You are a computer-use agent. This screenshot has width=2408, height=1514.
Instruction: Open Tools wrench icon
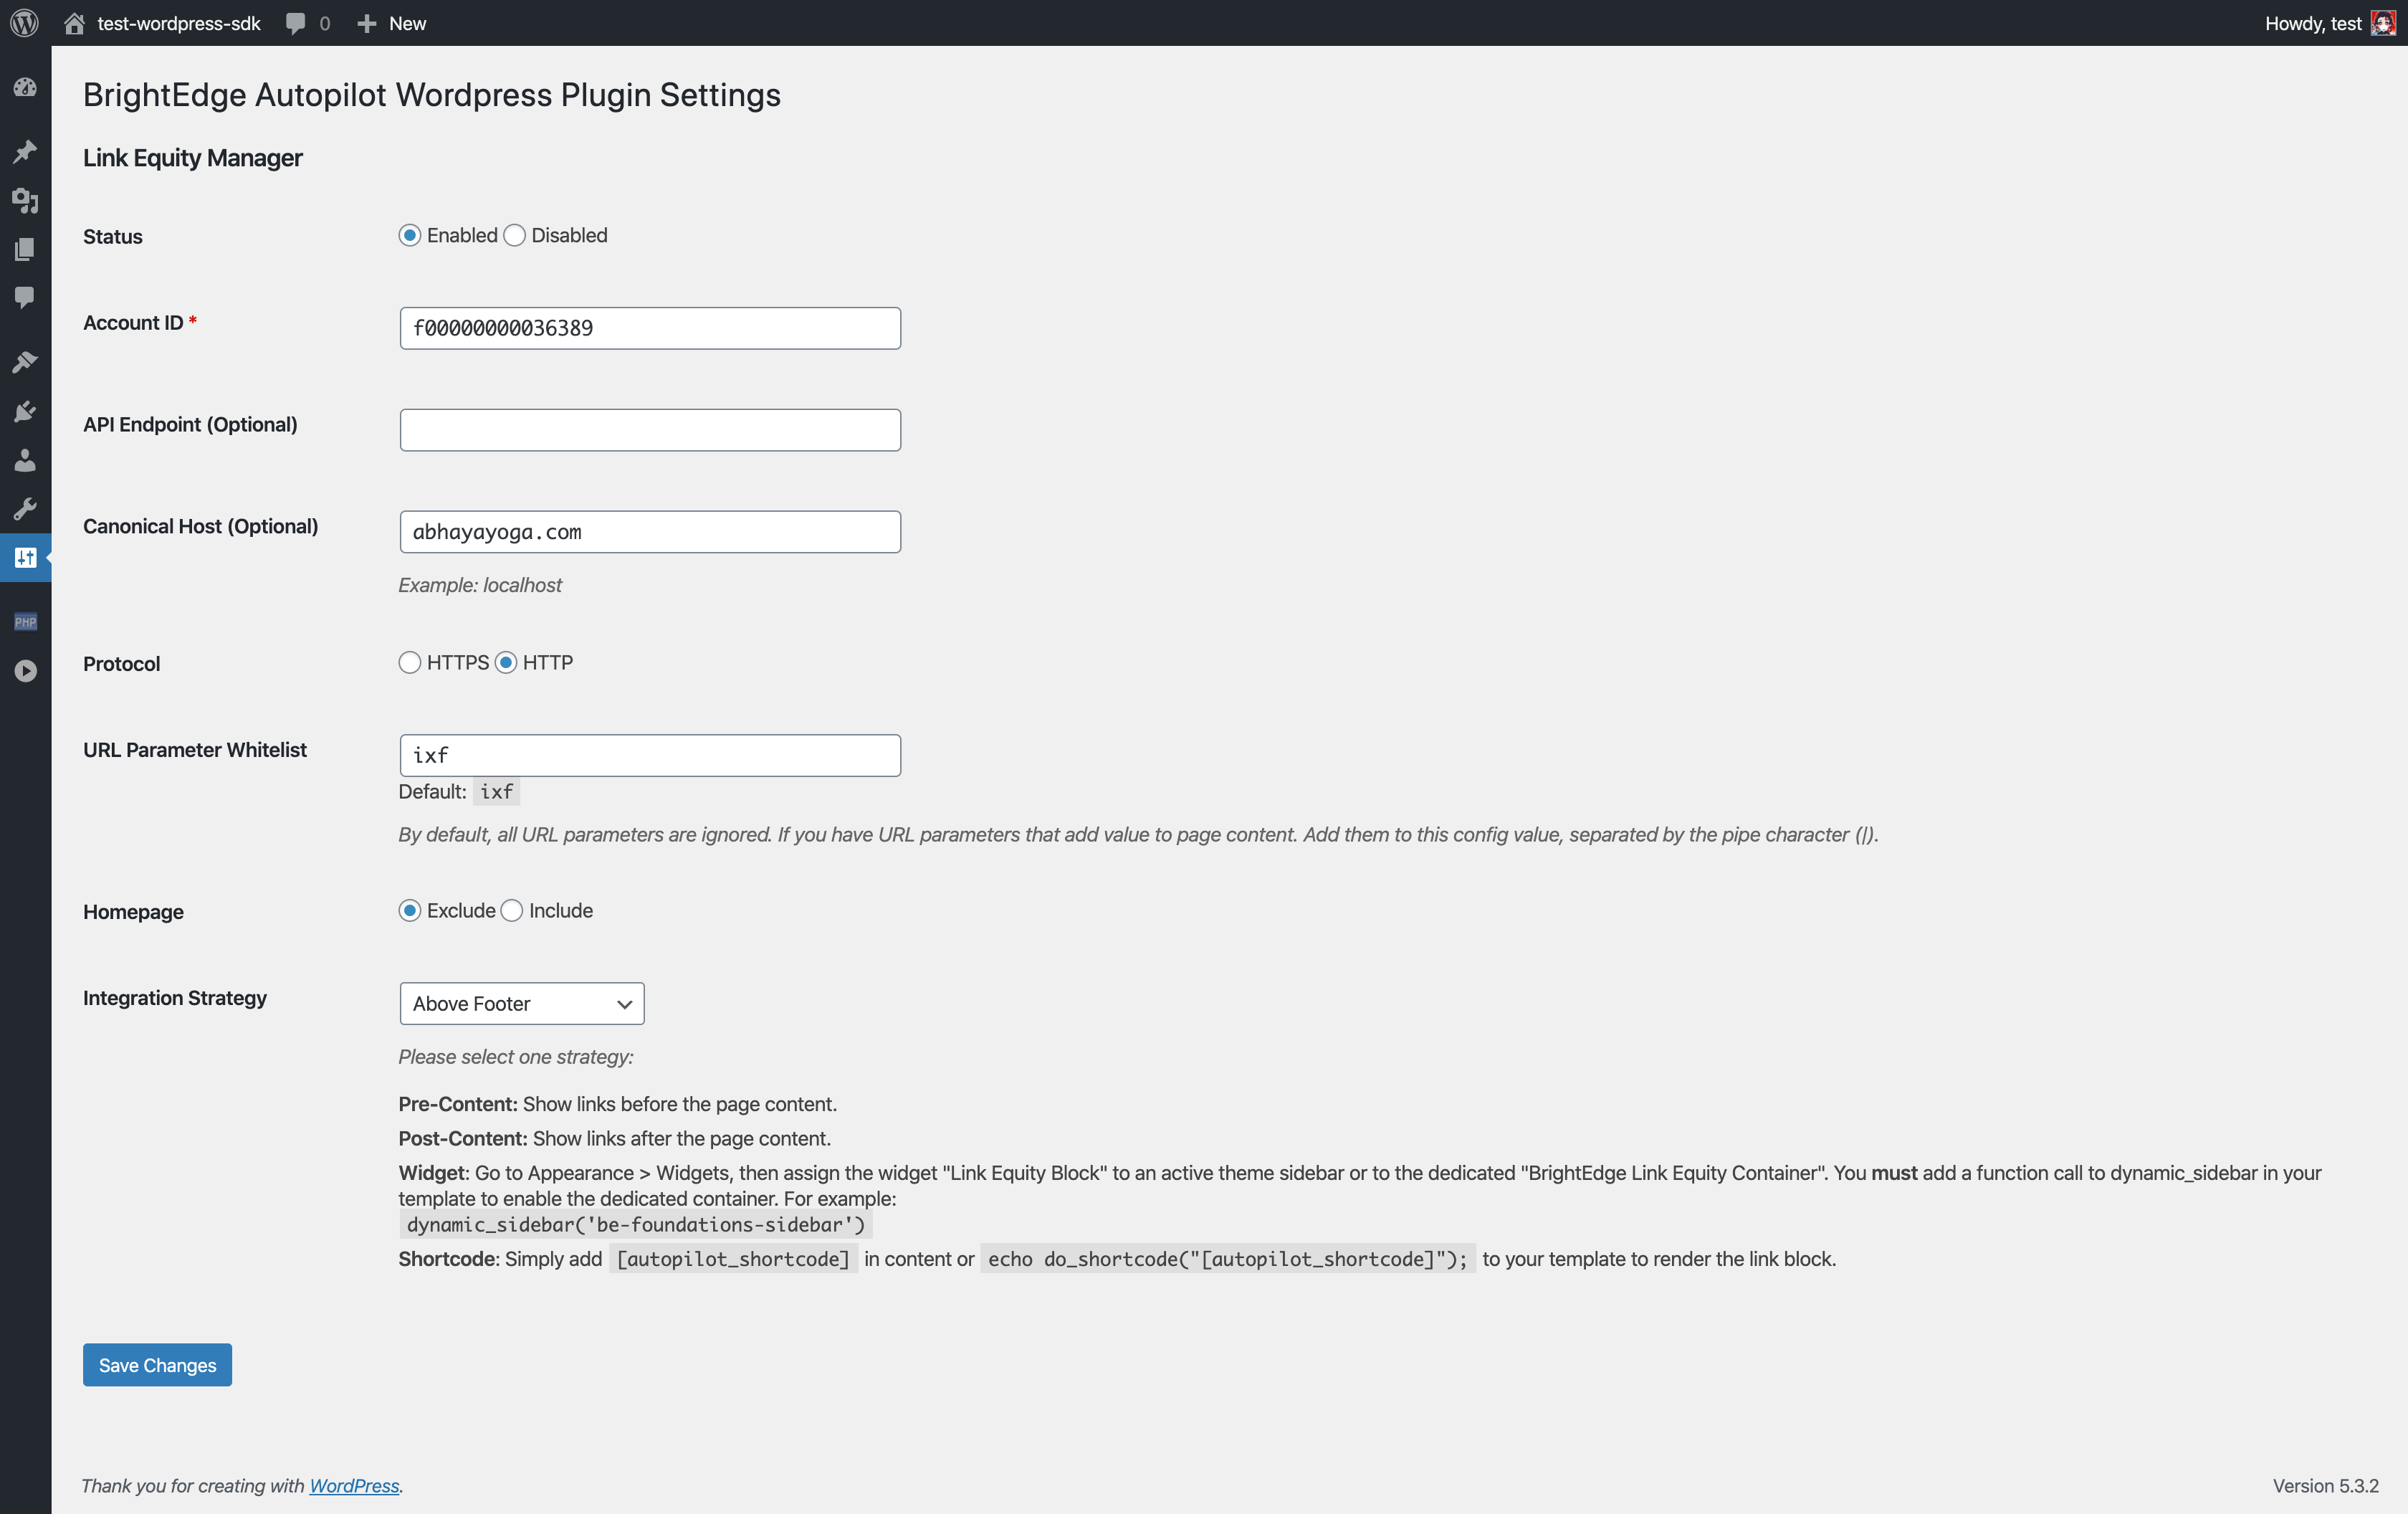click(25, 509)
